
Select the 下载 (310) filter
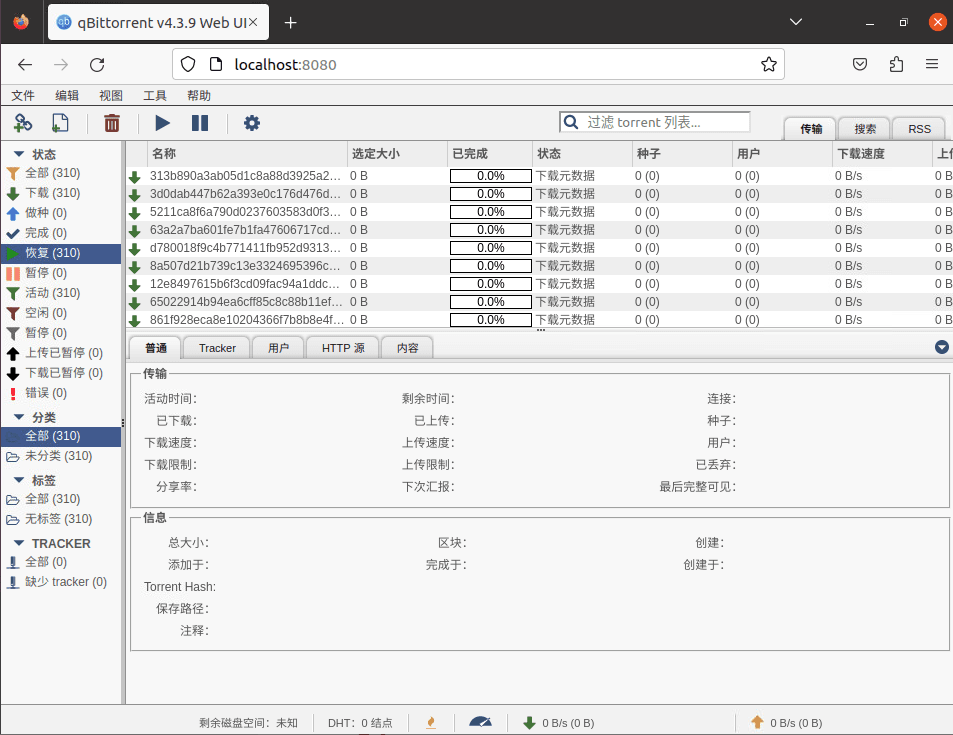[x=61, y=193]
